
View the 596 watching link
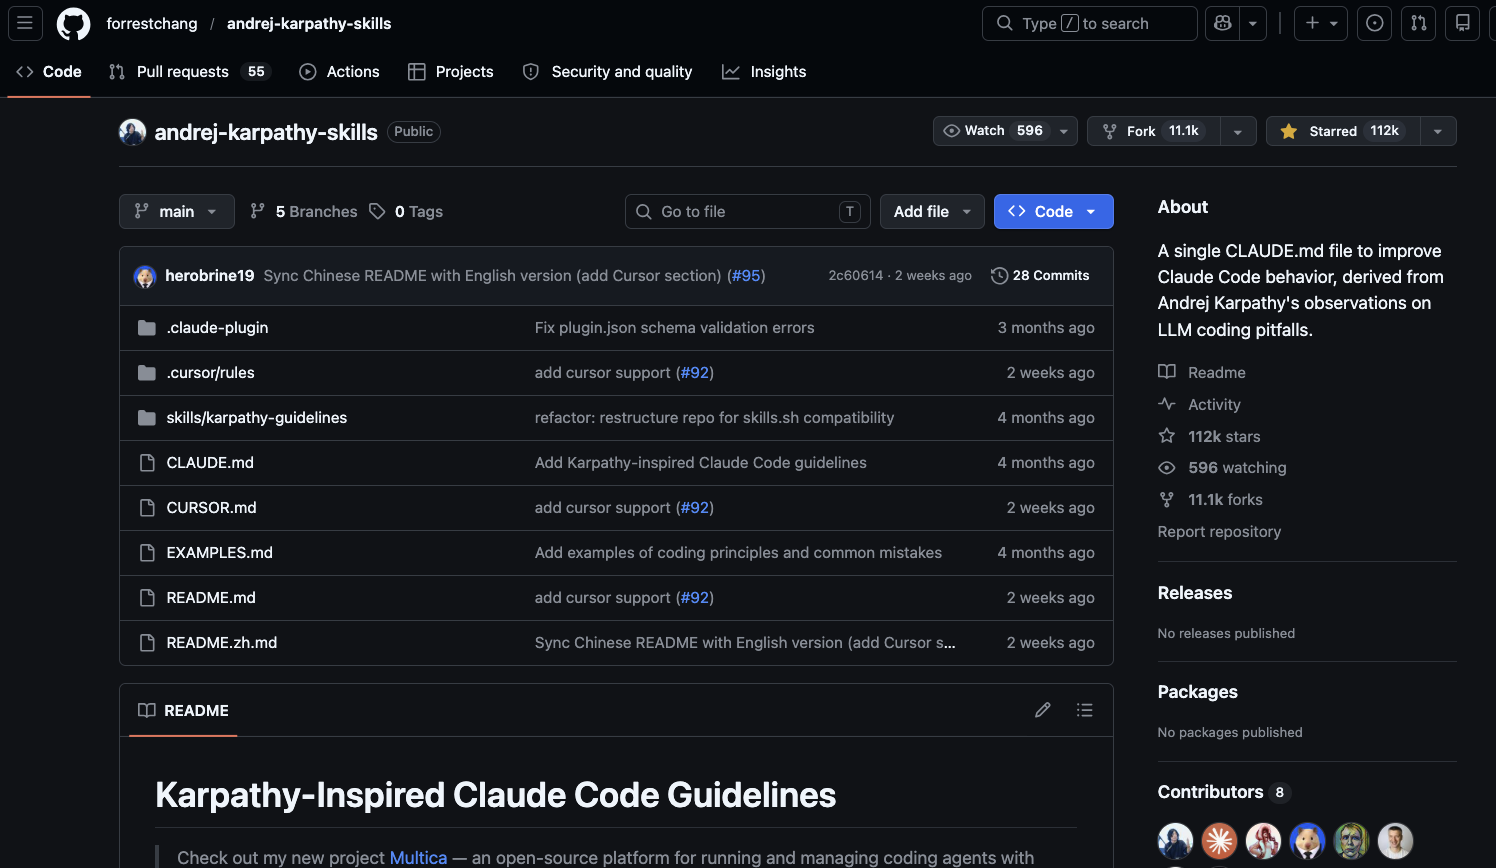coord(1223,467)
